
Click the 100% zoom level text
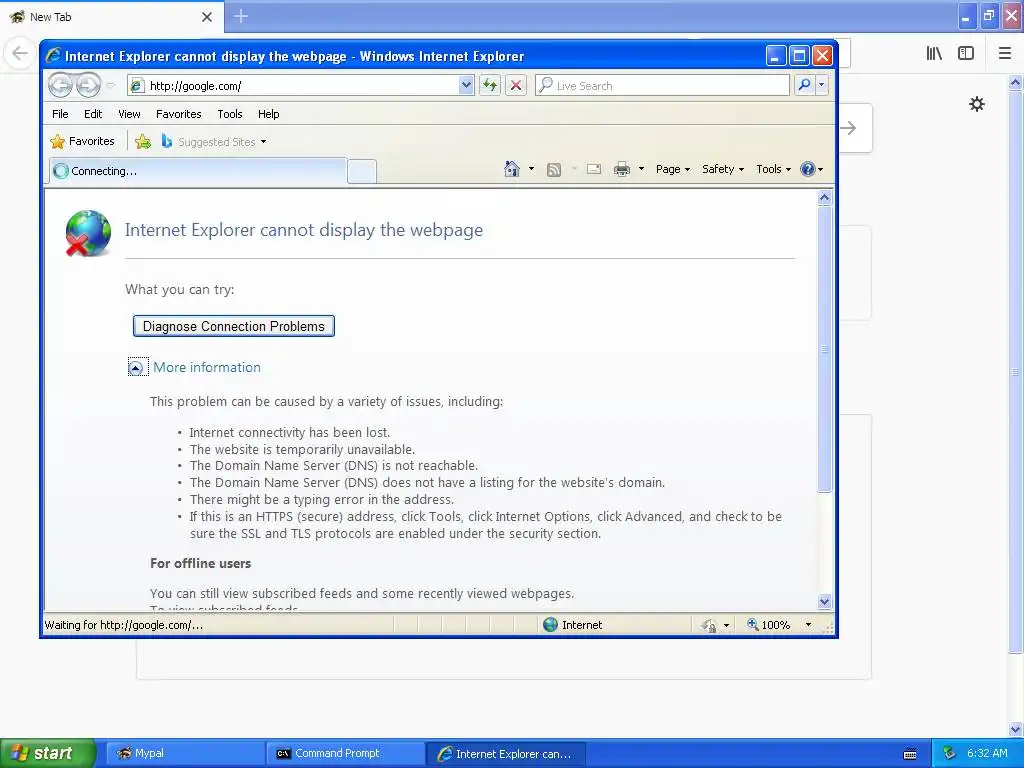776,625
